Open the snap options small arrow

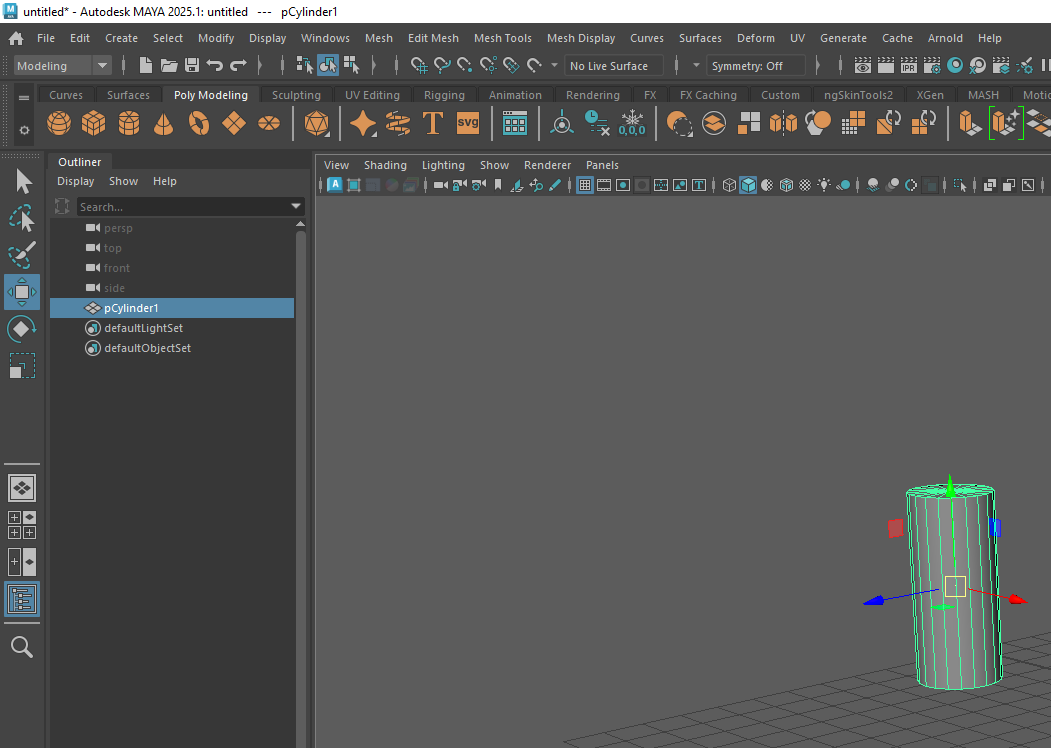pyautogui.click(x=554, y=65)
